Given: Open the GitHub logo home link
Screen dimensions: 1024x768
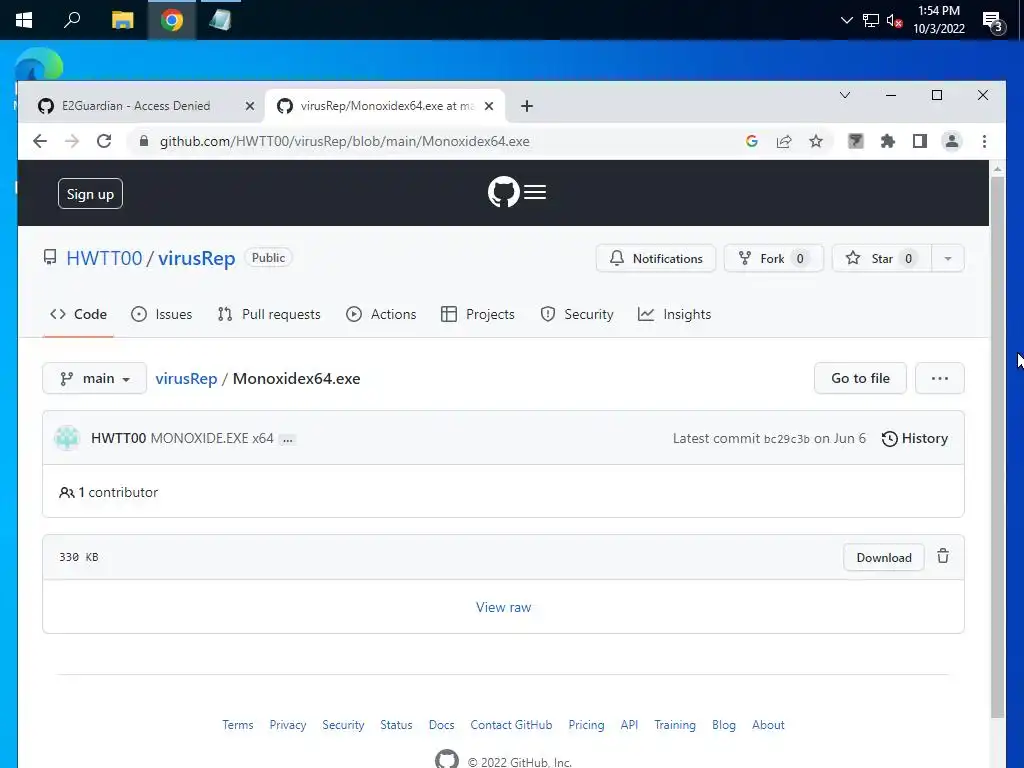Looking at the screenshot, I should coord(504,192).
